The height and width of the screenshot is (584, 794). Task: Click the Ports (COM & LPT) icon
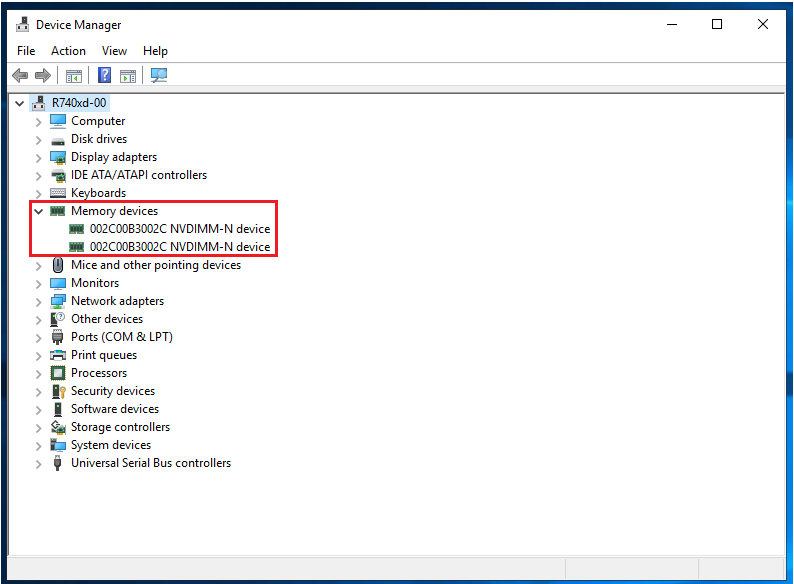(x=58, y=337)
